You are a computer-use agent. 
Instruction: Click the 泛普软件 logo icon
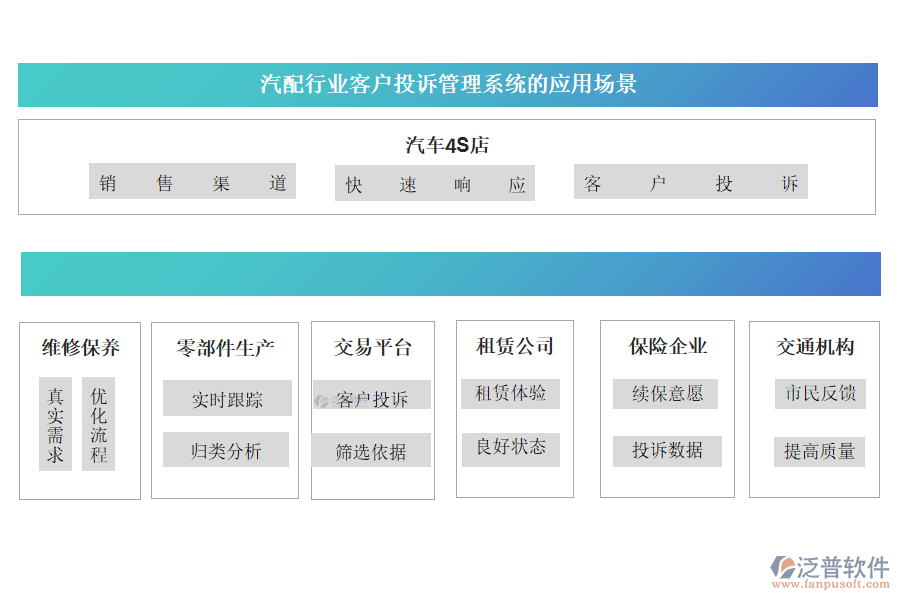tap(781, 568)
